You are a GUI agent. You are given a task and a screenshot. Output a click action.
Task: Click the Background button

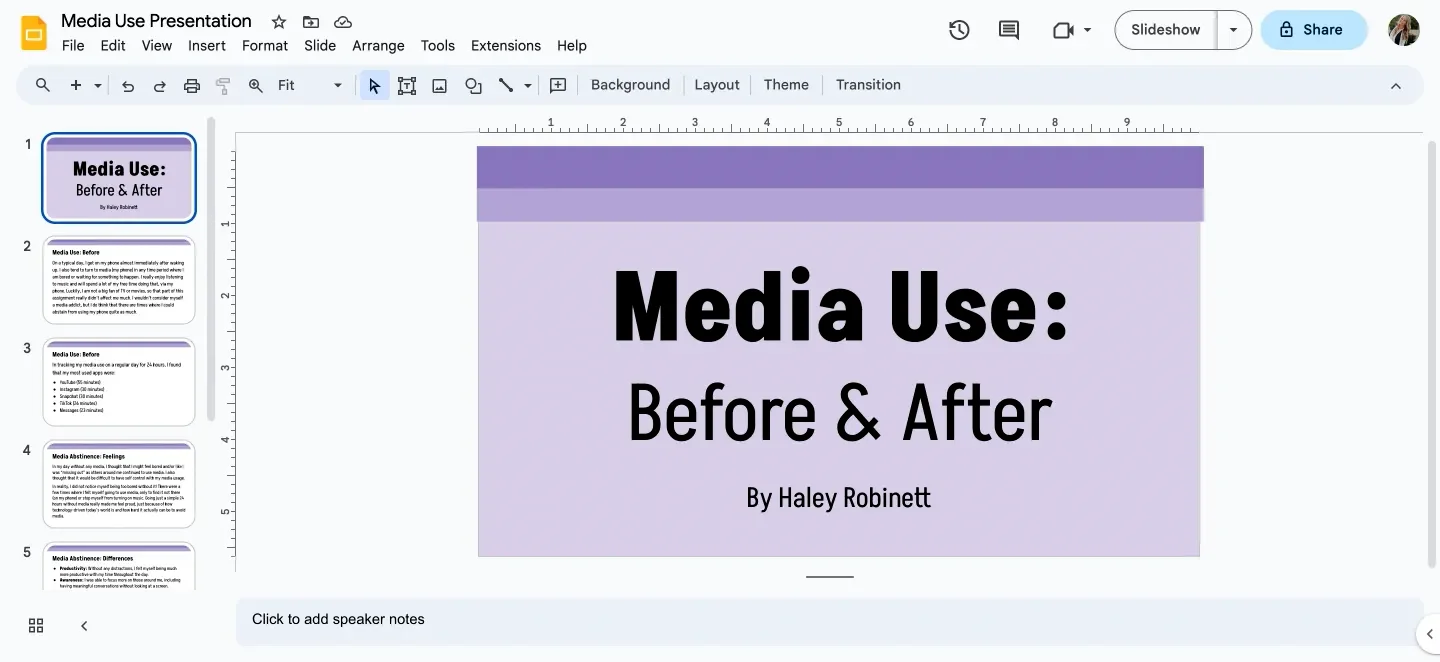630,85
